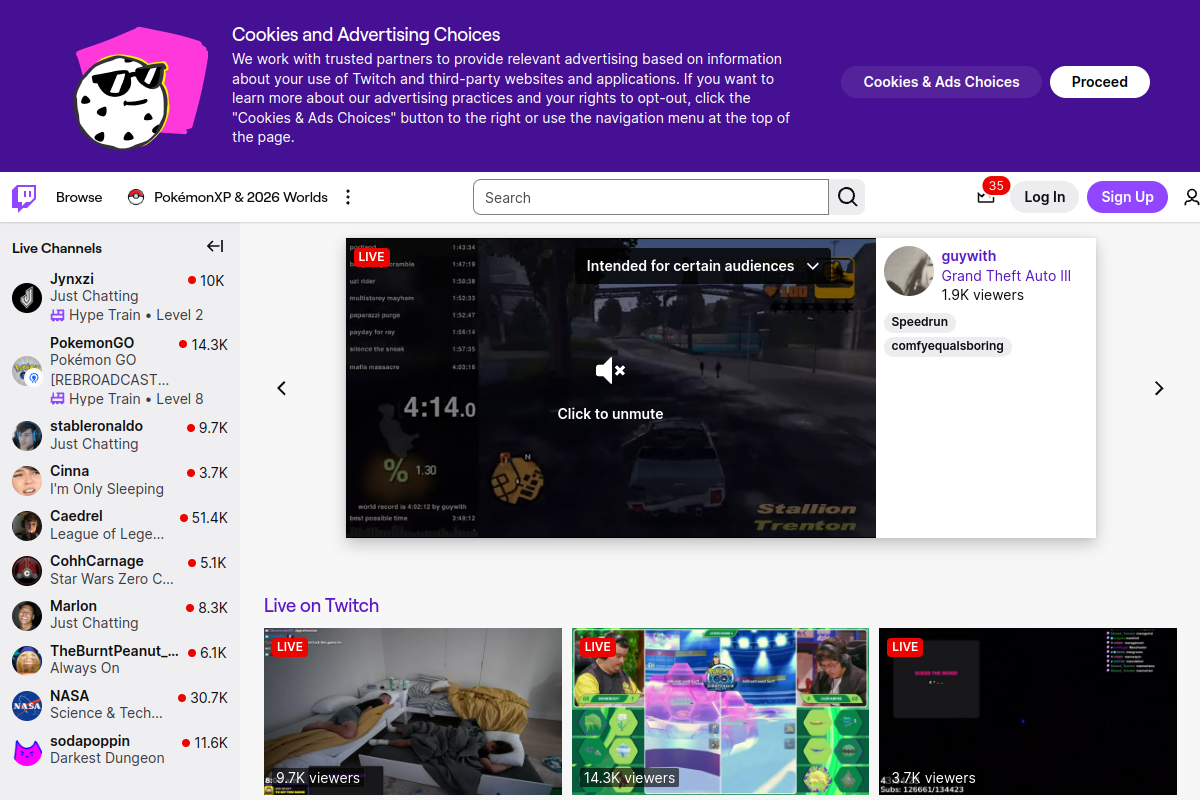Click stableronaldo's channel avatar
This screenshot has width=1200, height=800.
(x=27, y=435)
